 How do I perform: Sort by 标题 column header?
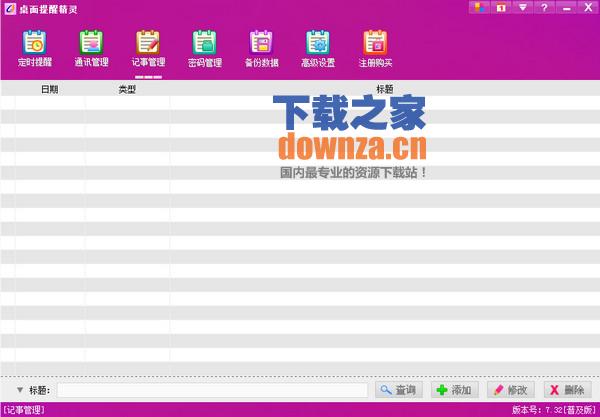[x=385, y=90]
